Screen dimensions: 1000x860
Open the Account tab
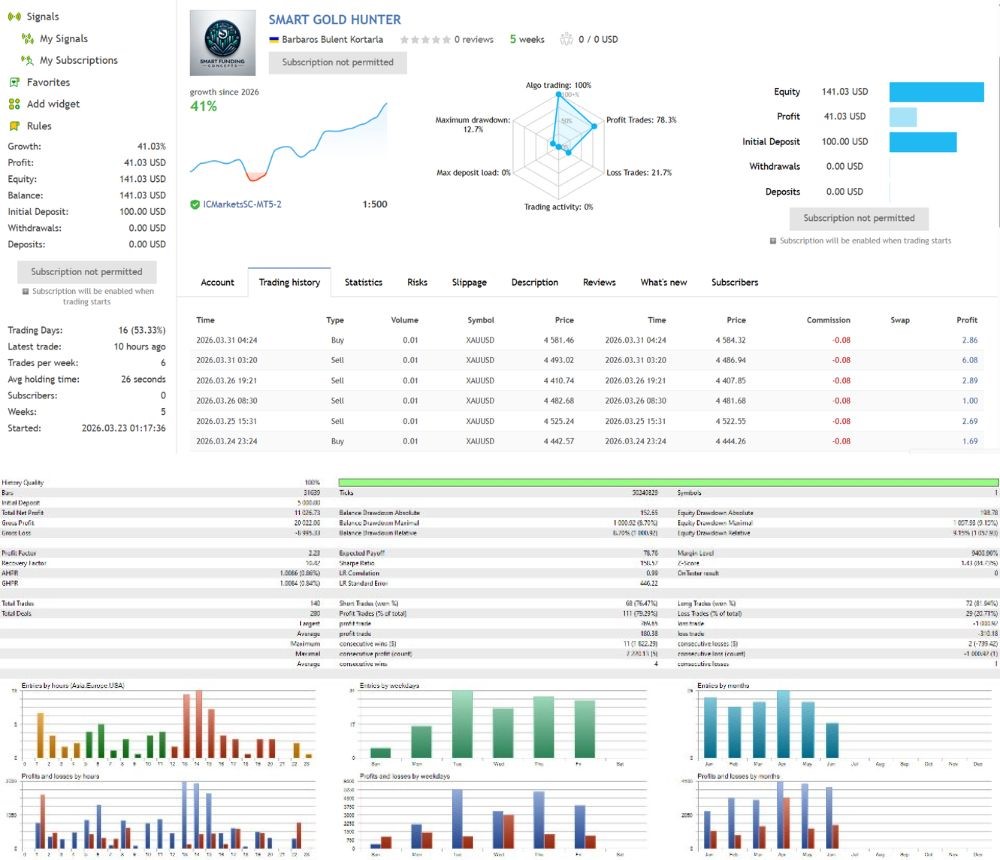point(217,283)
